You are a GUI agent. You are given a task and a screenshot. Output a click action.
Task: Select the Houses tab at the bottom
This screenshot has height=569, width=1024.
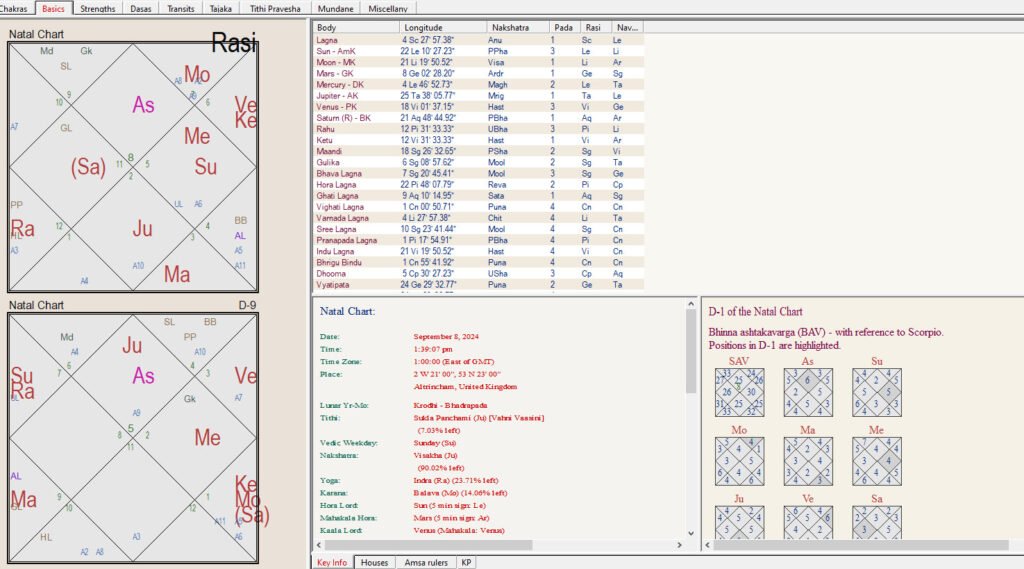(x=374, y=562)
